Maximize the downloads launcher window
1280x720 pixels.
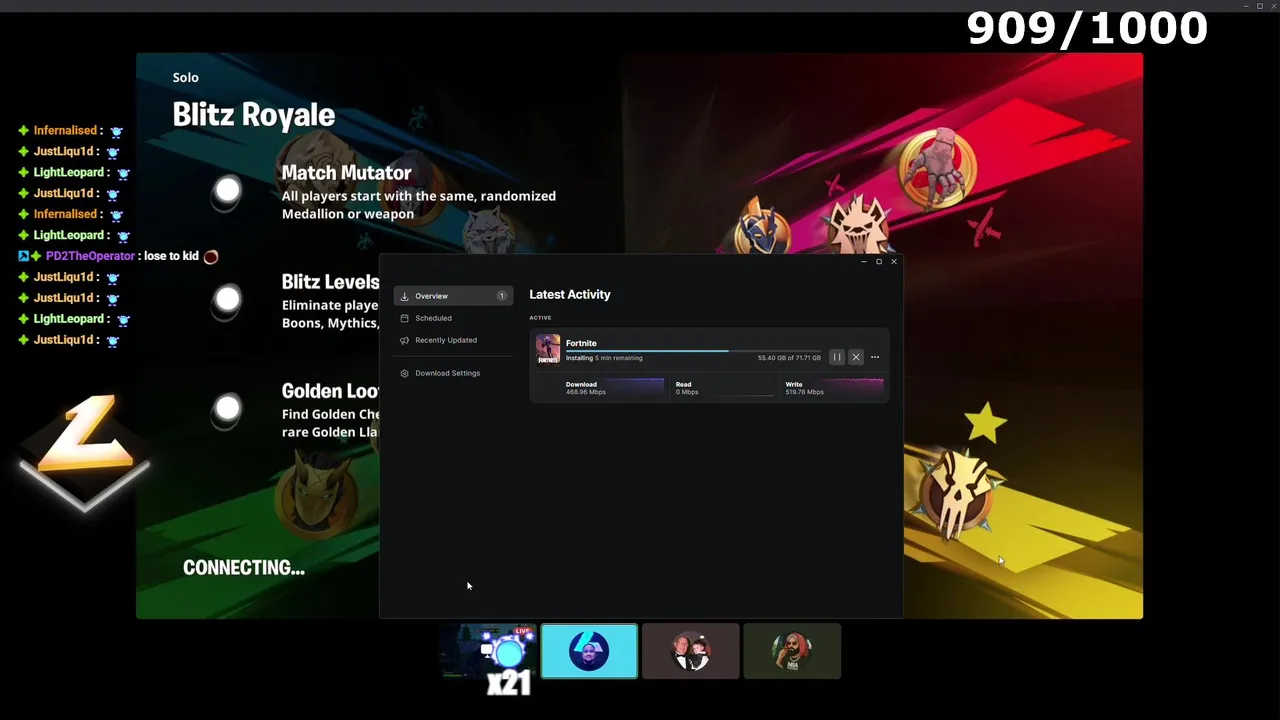[x=879, y=262]
